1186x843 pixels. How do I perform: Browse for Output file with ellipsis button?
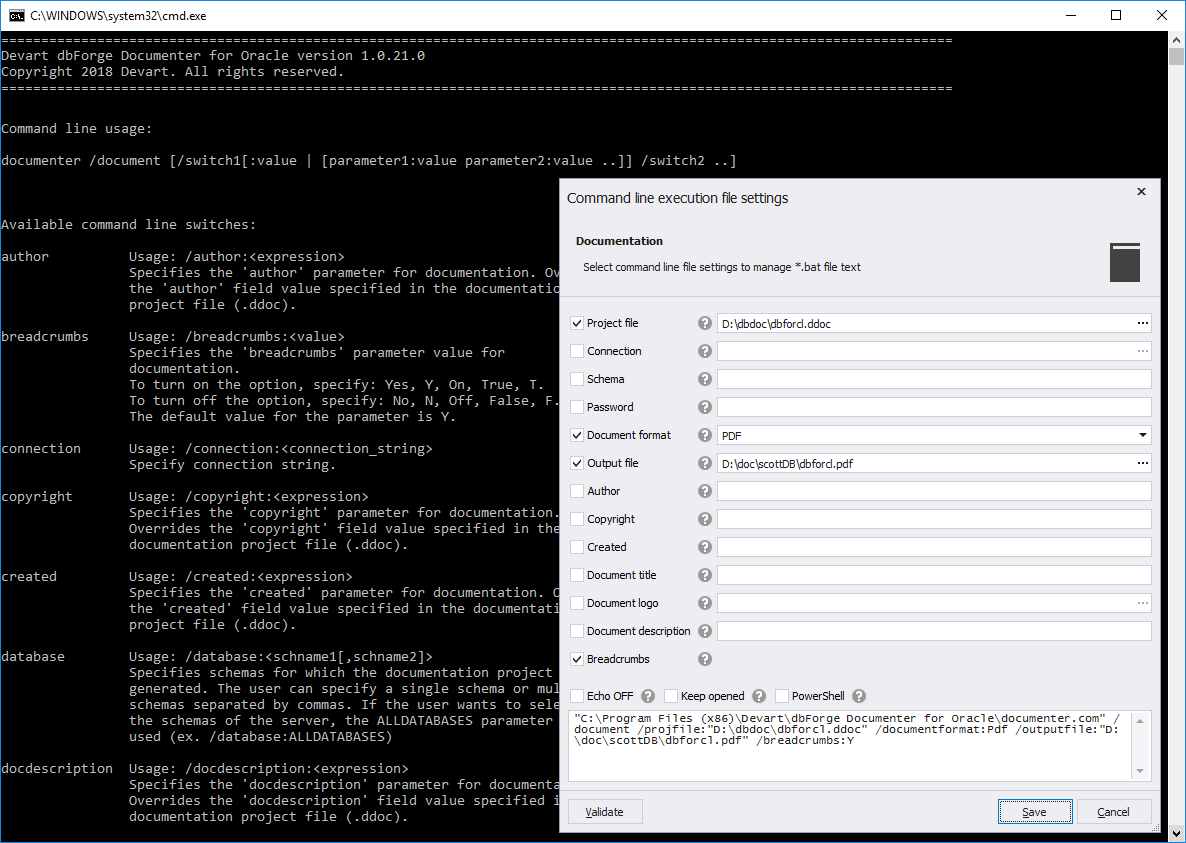click(1142, 464)
